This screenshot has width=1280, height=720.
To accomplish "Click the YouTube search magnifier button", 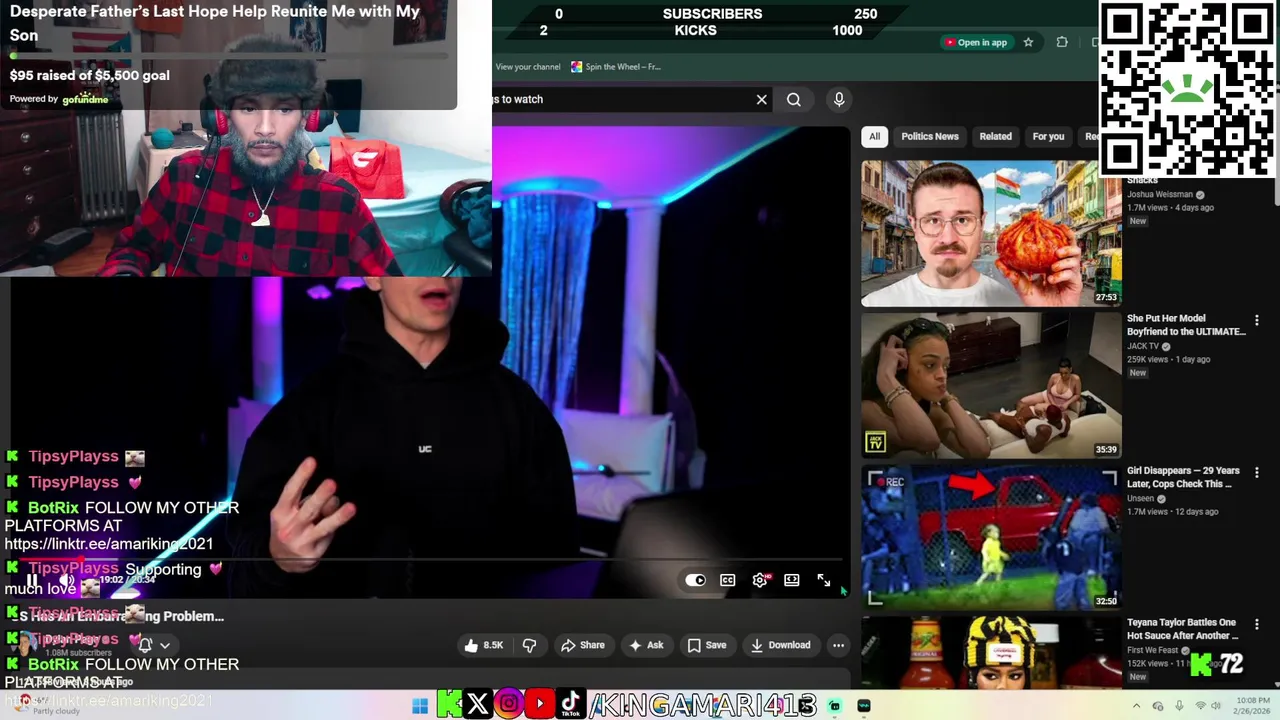I will tap(794, 99).
